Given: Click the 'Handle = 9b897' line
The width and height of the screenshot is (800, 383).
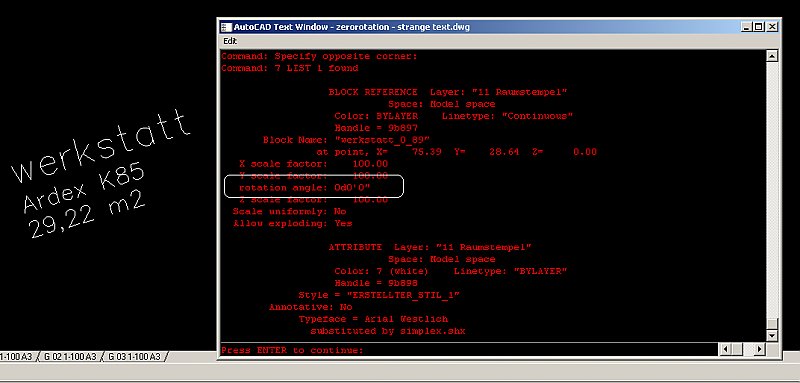Looking at the screenshot, I should pos(376,128).
